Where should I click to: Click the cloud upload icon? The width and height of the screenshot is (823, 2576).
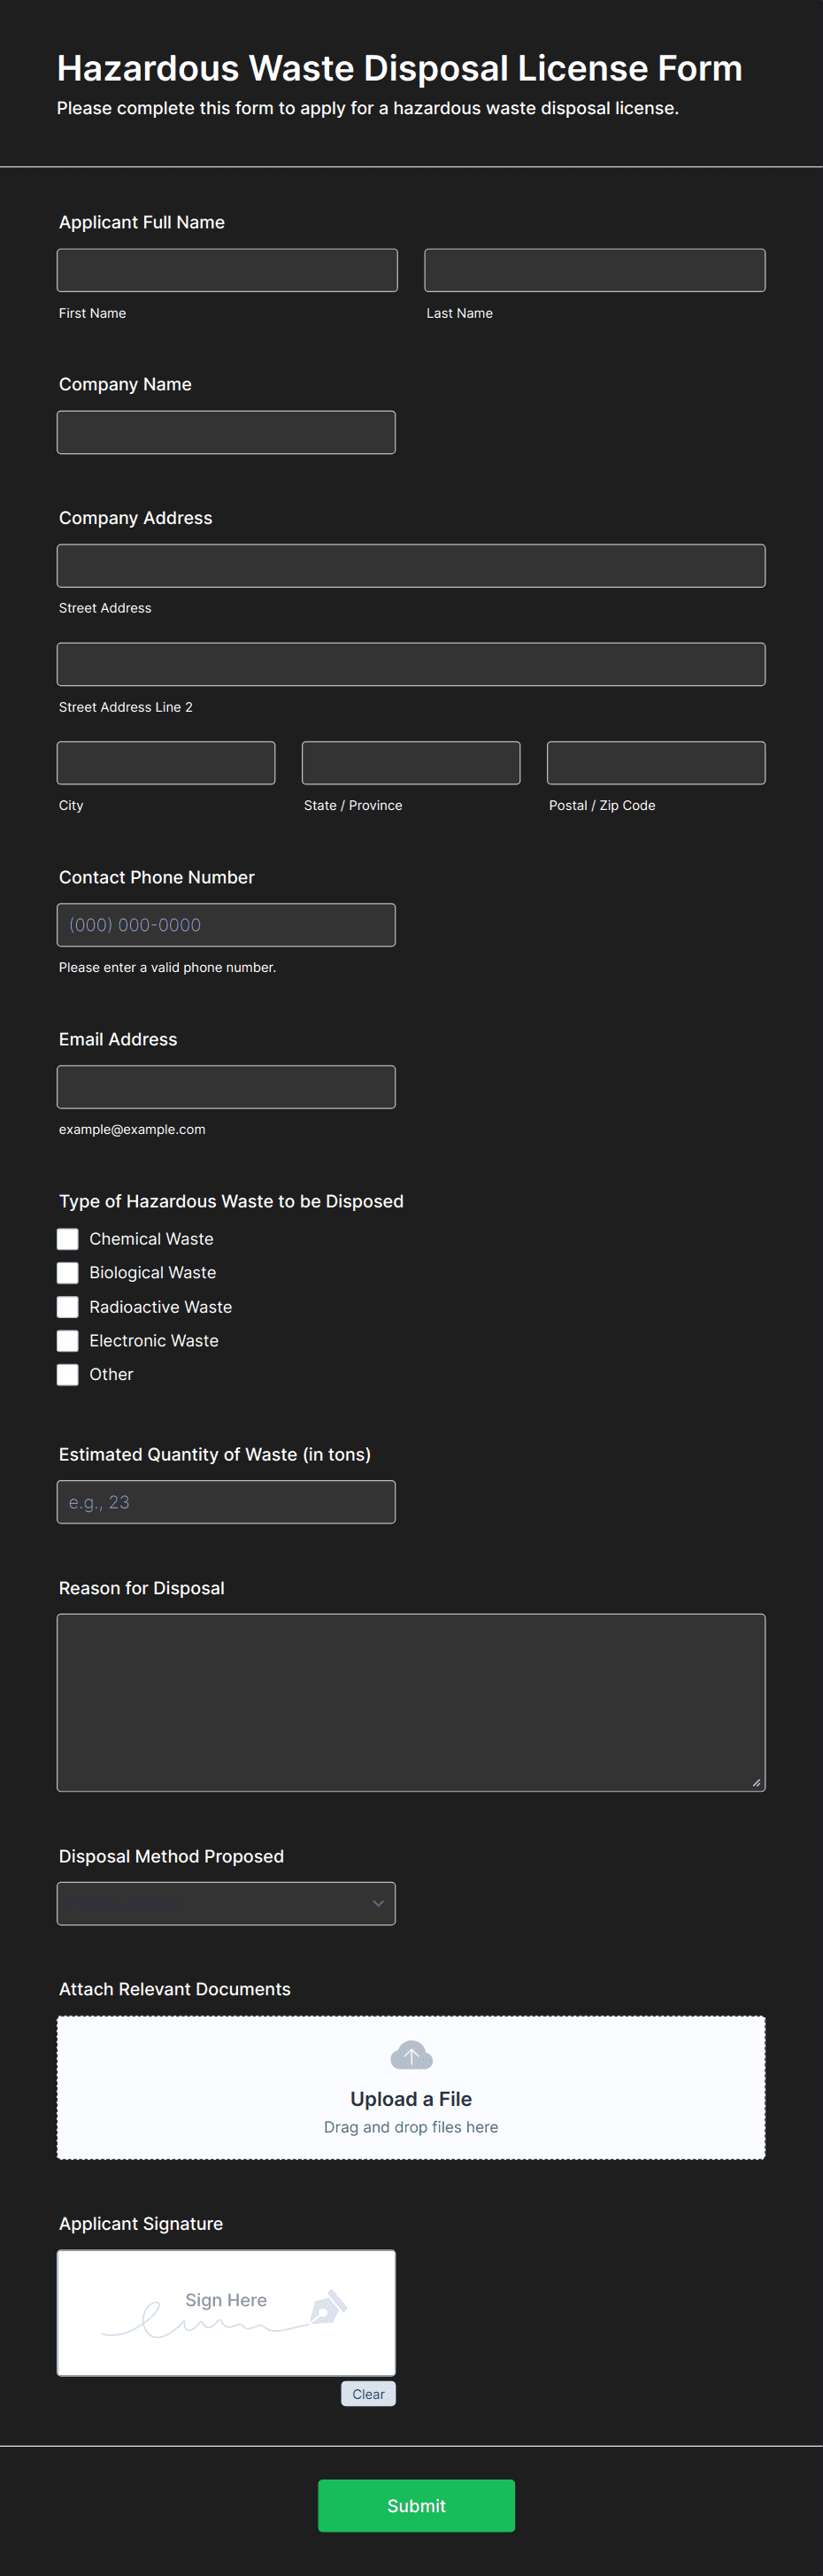411,2055
